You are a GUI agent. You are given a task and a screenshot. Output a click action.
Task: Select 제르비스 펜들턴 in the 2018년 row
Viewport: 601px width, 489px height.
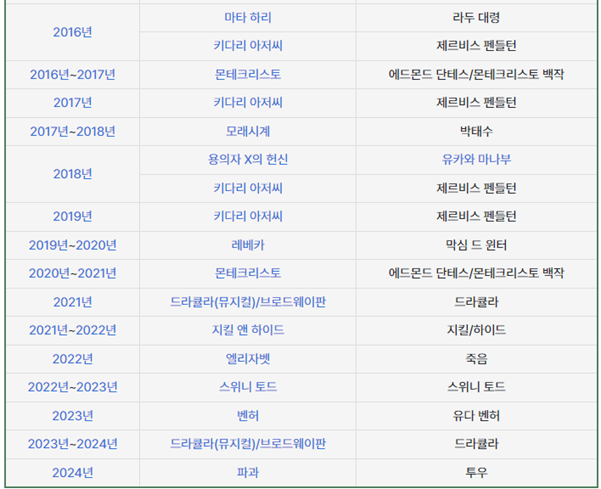click(x=476, y=188)
